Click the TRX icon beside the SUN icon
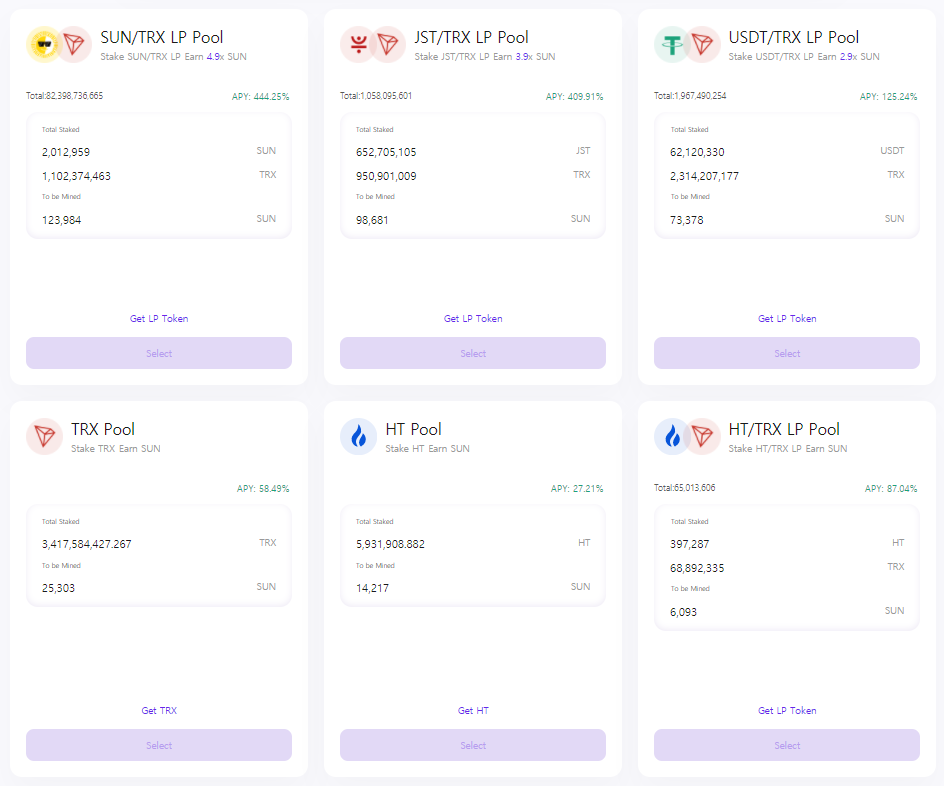Viewport: 944px width, 786px height. (74, 45)
